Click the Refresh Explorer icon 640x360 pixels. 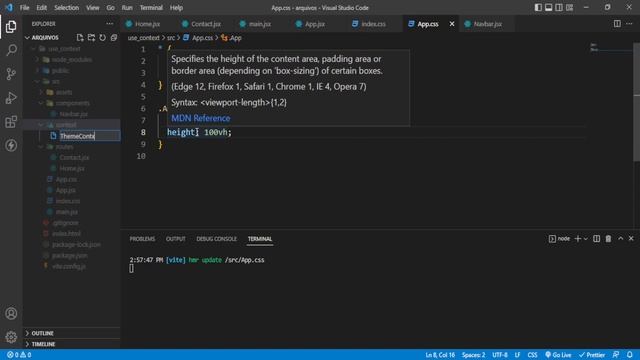(102, 38)
